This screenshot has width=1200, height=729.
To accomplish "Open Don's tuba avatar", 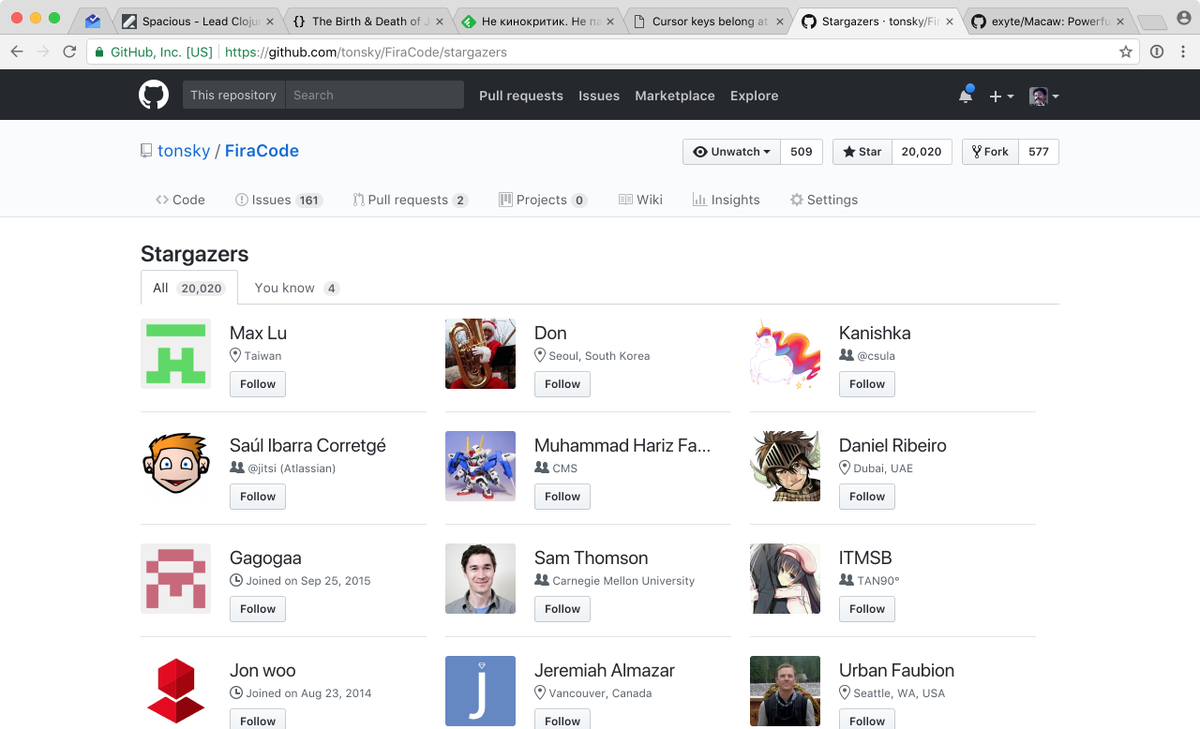I will pyautogui.click(x=480, y=354).
